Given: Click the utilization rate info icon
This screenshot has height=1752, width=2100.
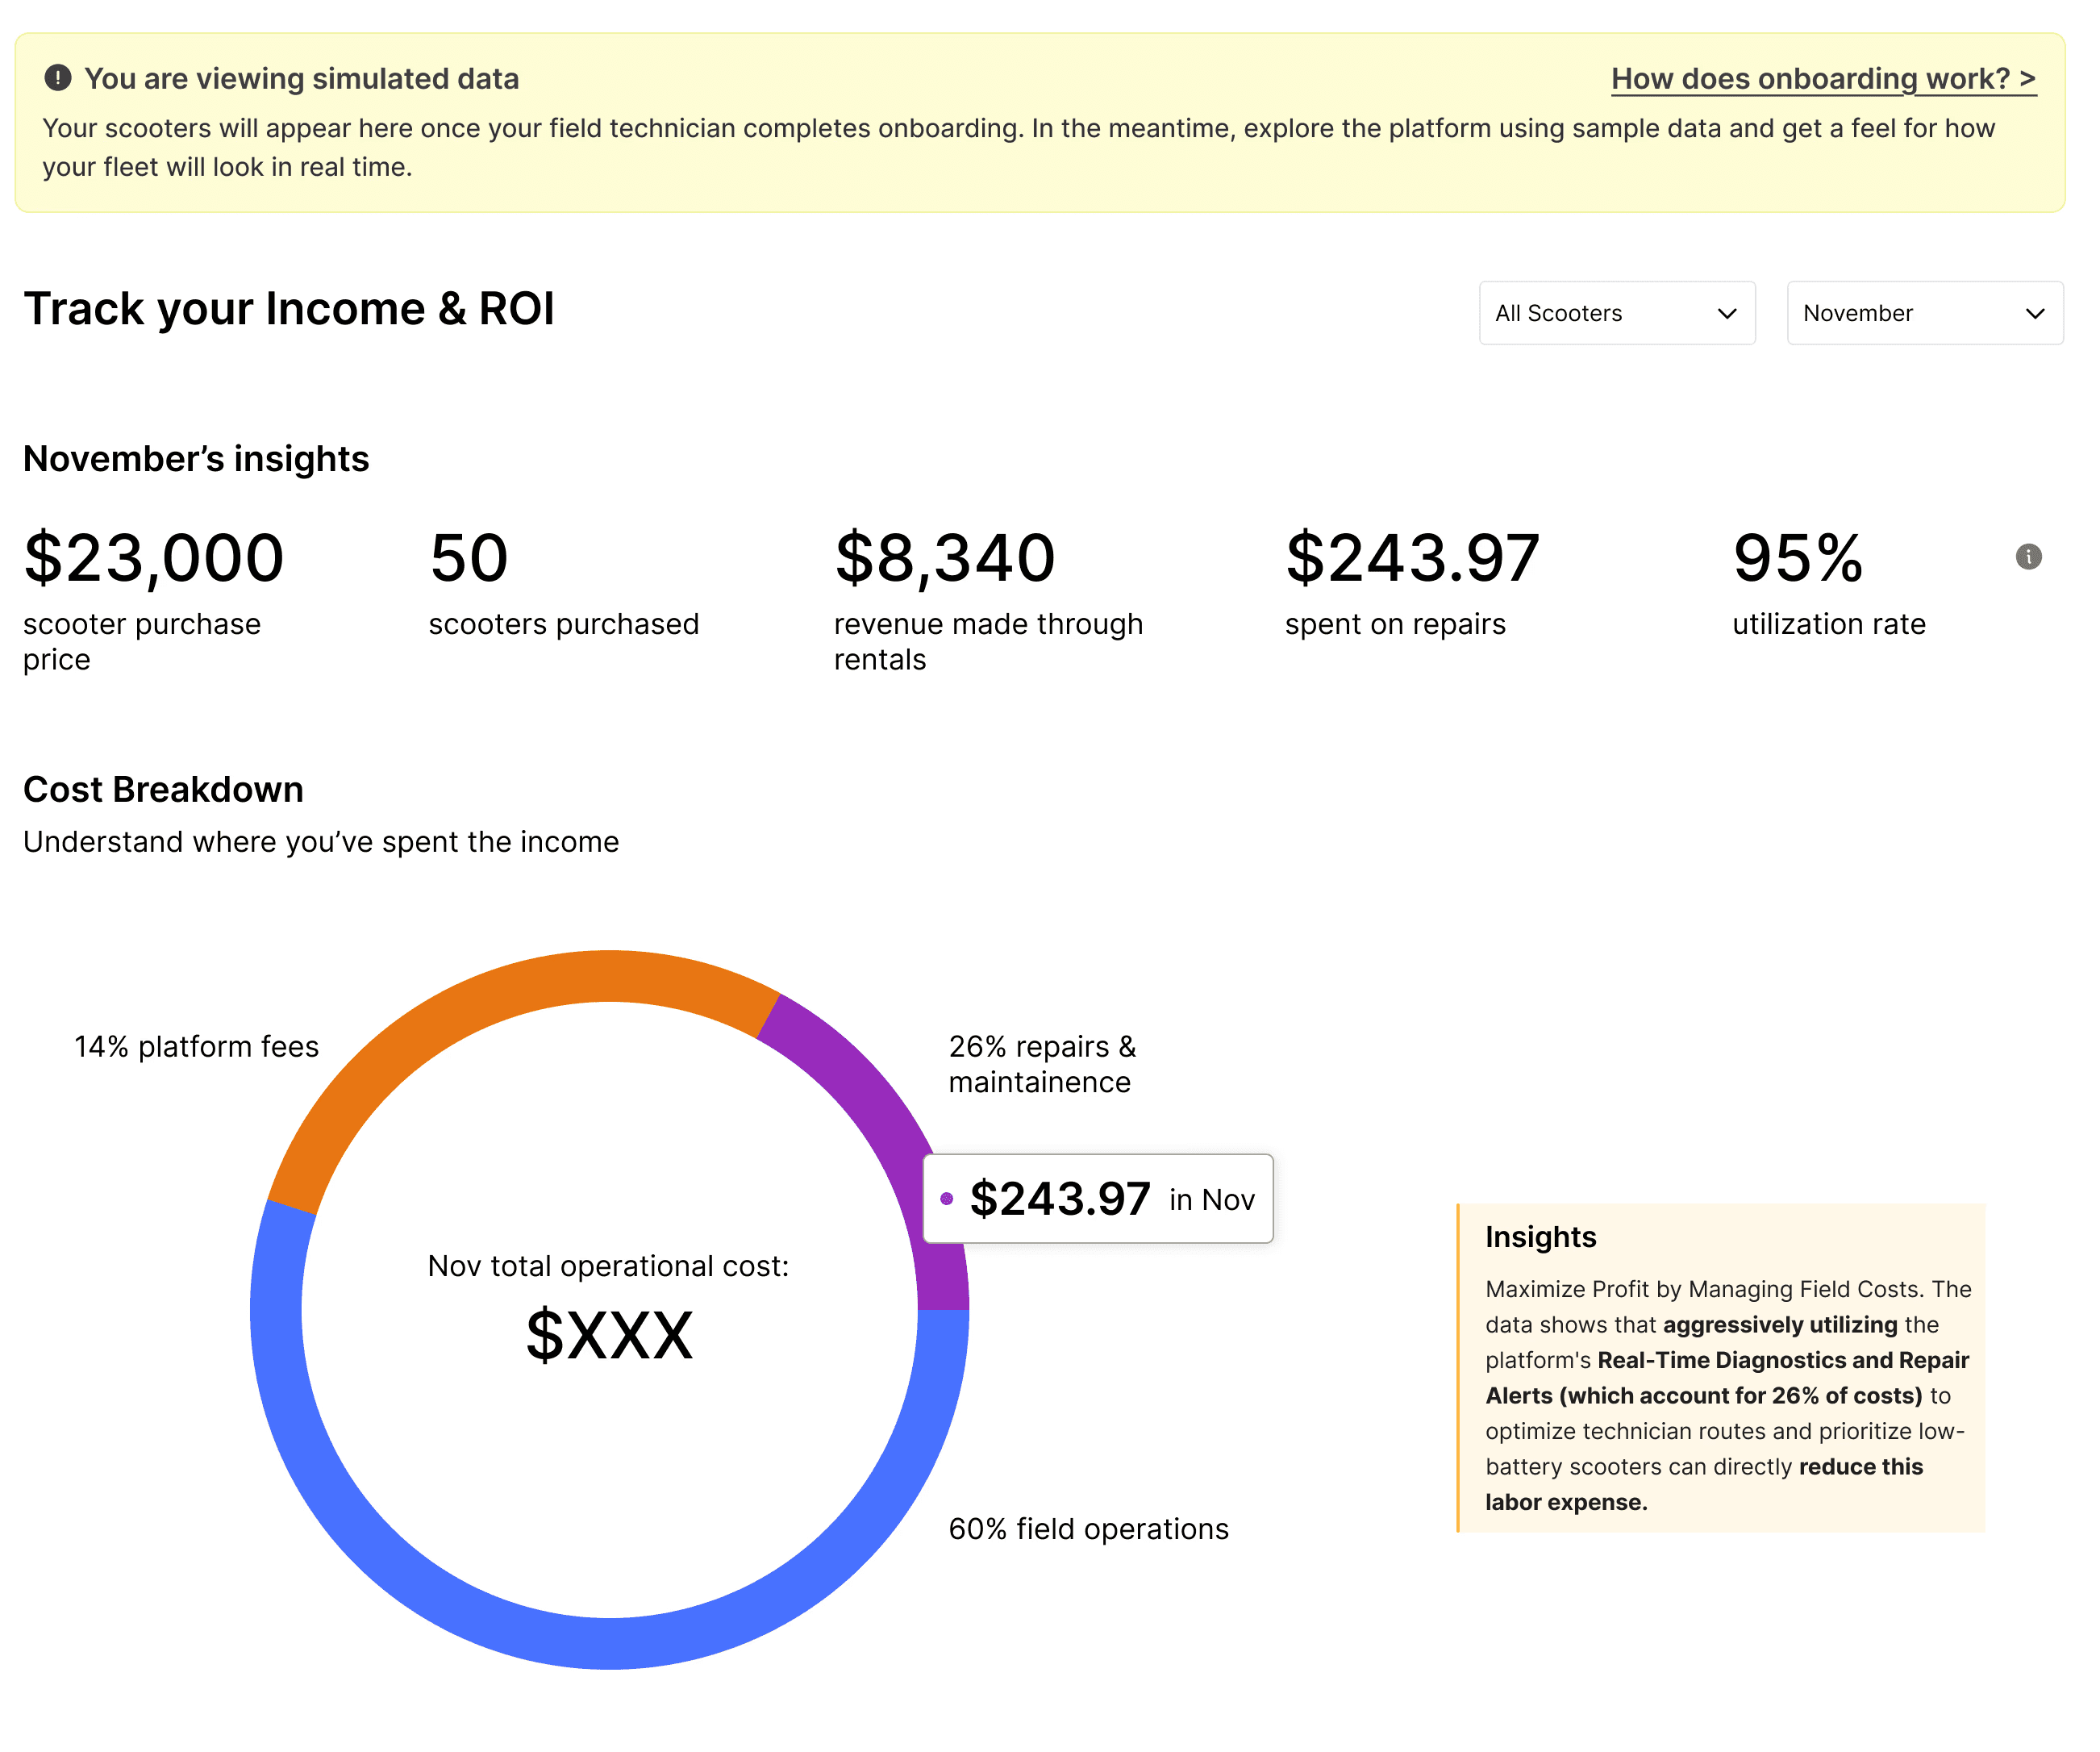Looking at the screenshot, I should (x=2028, y=556).
